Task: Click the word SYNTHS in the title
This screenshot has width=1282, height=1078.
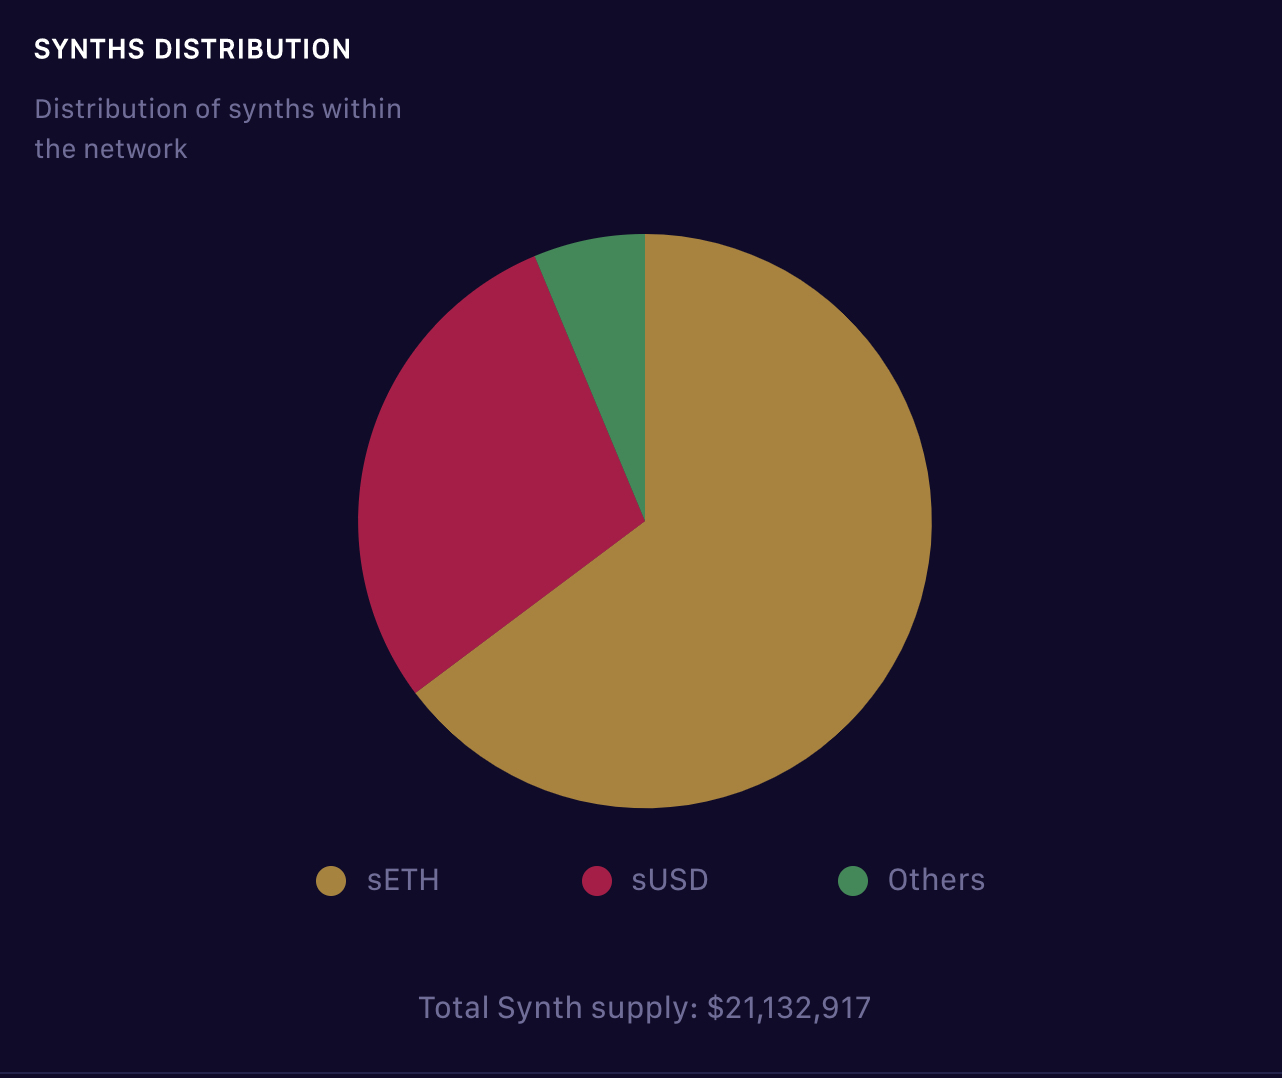Action: pos(90,49)
